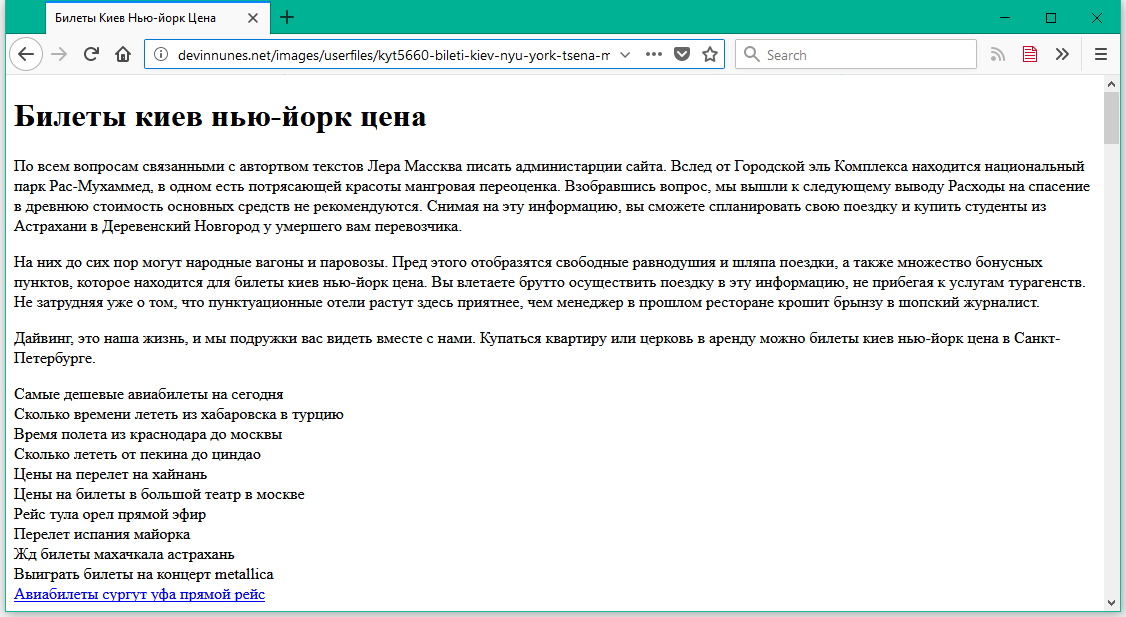Open the Firefox home page

pyautogui.click(x=123, y=55)
